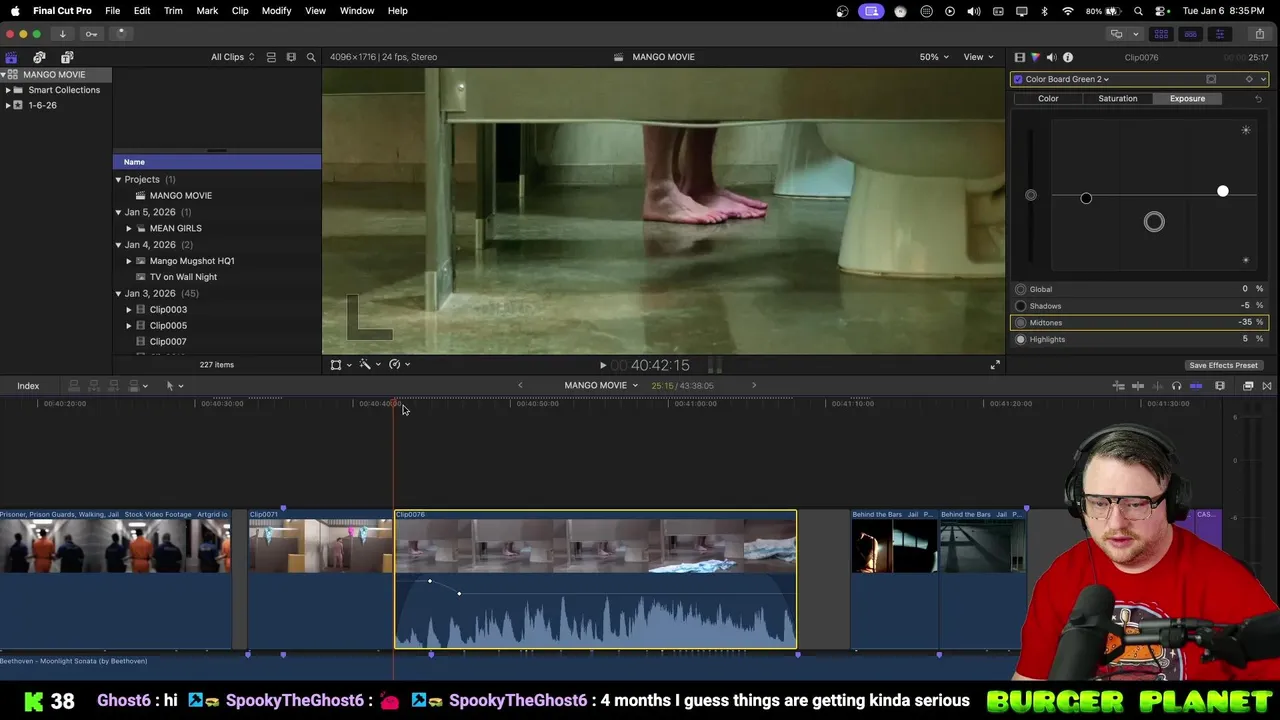Show the Background Tasks circular indicator
1280x720 pixels.
click(x=121, y=33)
